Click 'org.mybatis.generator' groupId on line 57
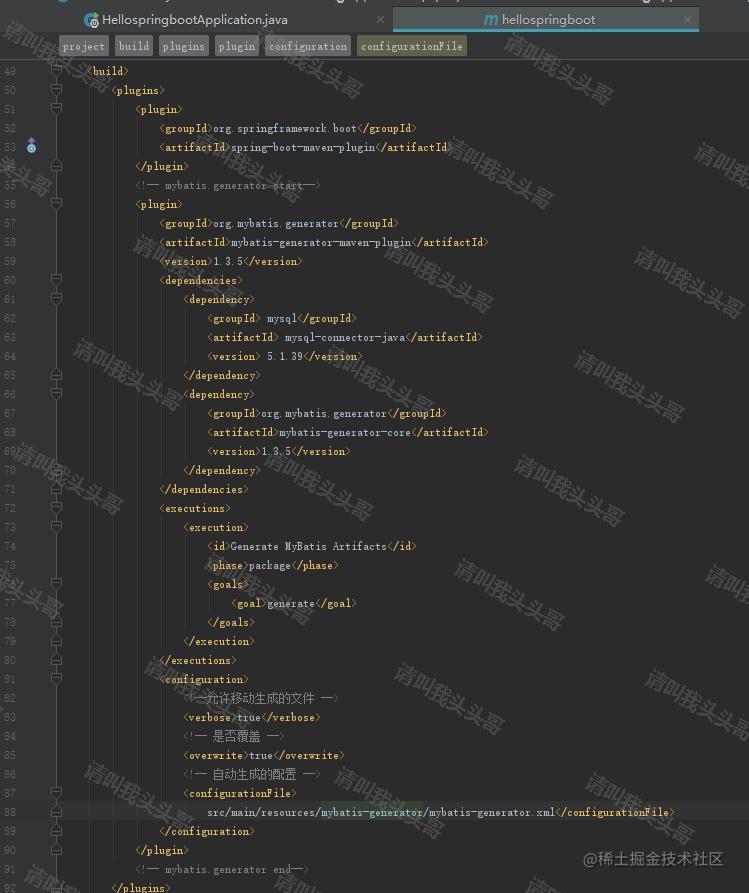This screenshot has width=749, height=893. coord(276,224)
